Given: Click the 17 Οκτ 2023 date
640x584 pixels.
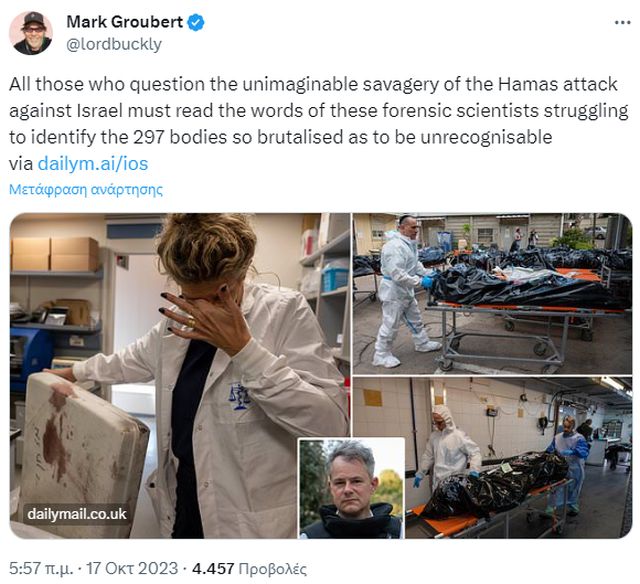Looking at the screenshot, I should (x=132, y=568).
